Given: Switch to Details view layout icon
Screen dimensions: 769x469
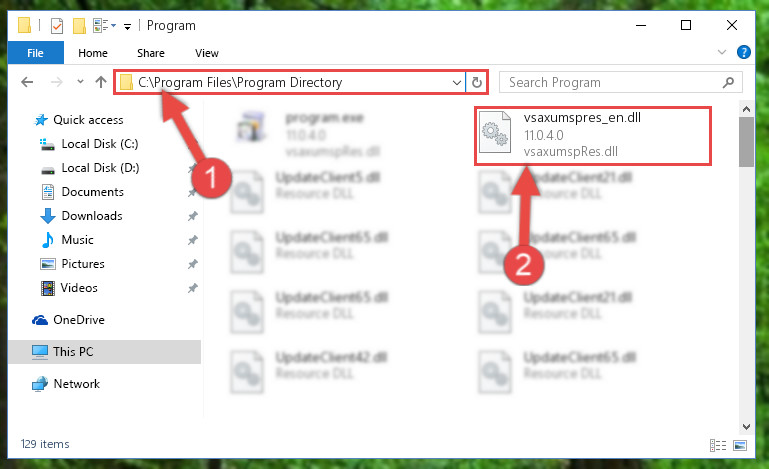Looking at the screenshot, I should (718, 445).
